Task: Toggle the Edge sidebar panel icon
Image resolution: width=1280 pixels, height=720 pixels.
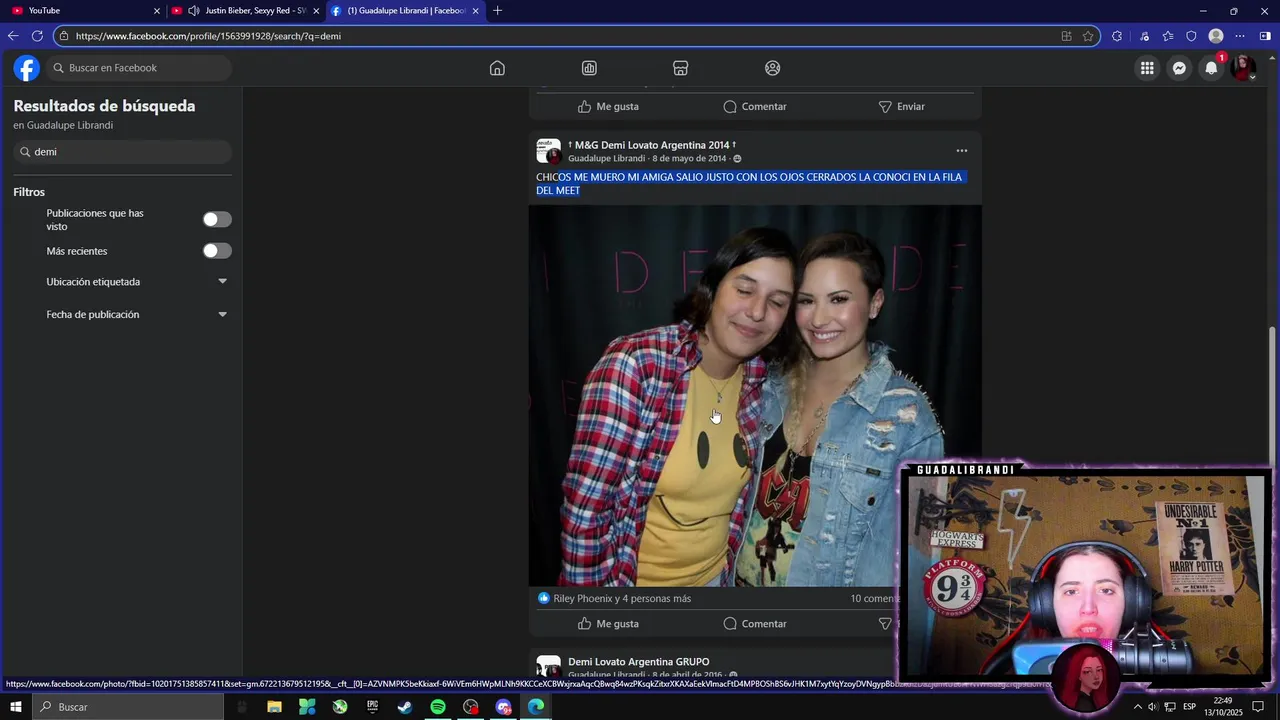Action: tap(1265, 36)
